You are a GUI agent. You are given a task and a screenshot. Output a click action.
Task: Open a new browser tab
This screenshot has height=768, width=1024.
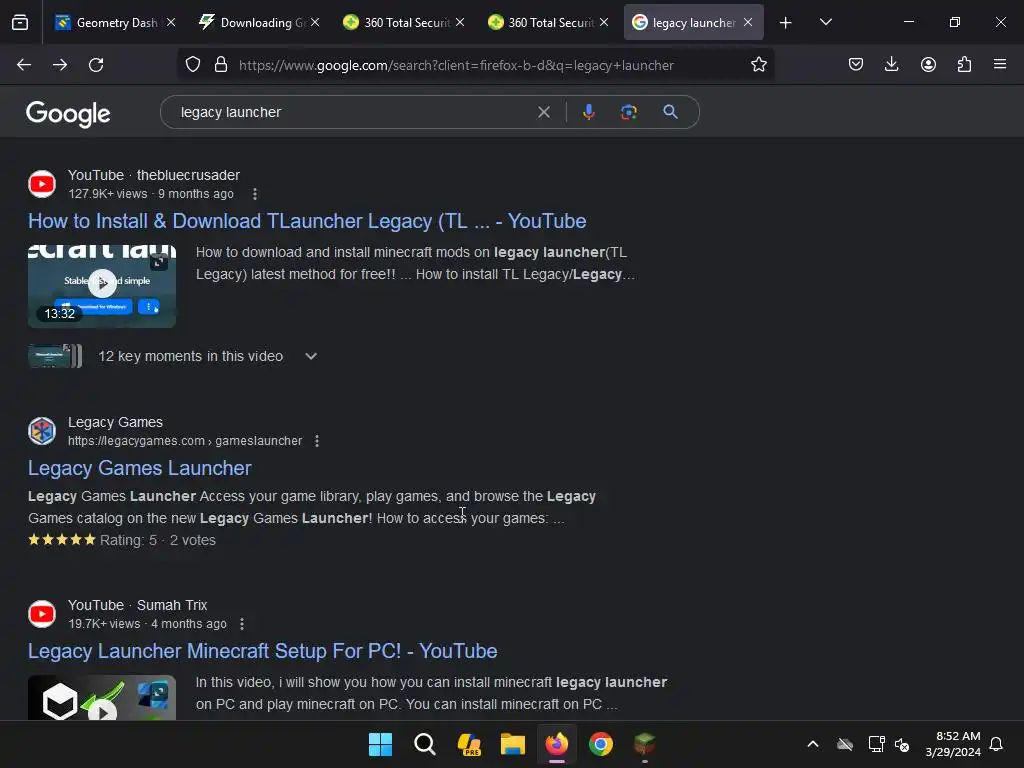click(786, 23)
